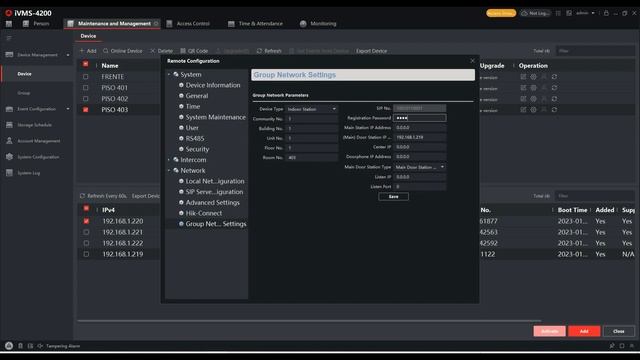
Task: Switch to the Person tab
Action: click(x=36, y=24)
